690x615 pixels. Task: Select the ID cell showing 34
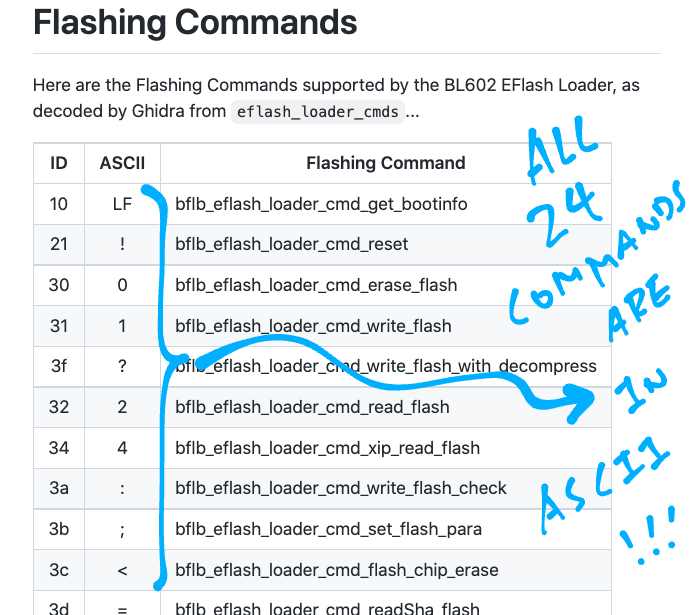point(59,448)
